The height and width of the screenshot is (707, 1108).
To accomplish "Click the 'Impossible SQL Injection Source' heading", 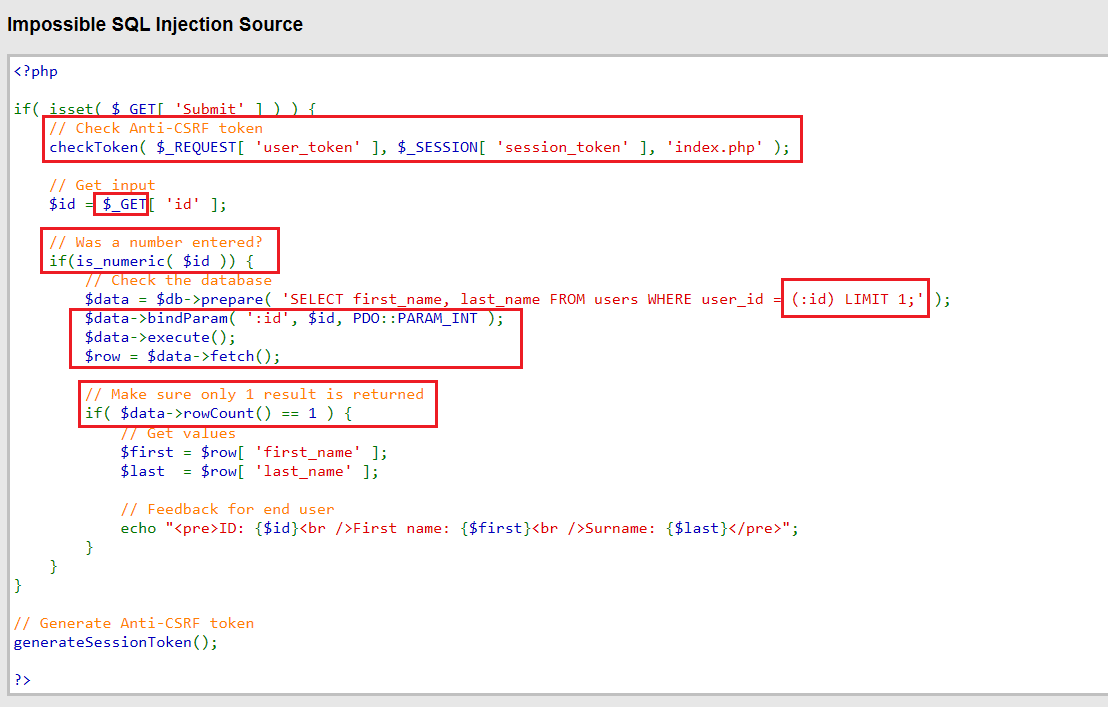I will pos(155,25).
